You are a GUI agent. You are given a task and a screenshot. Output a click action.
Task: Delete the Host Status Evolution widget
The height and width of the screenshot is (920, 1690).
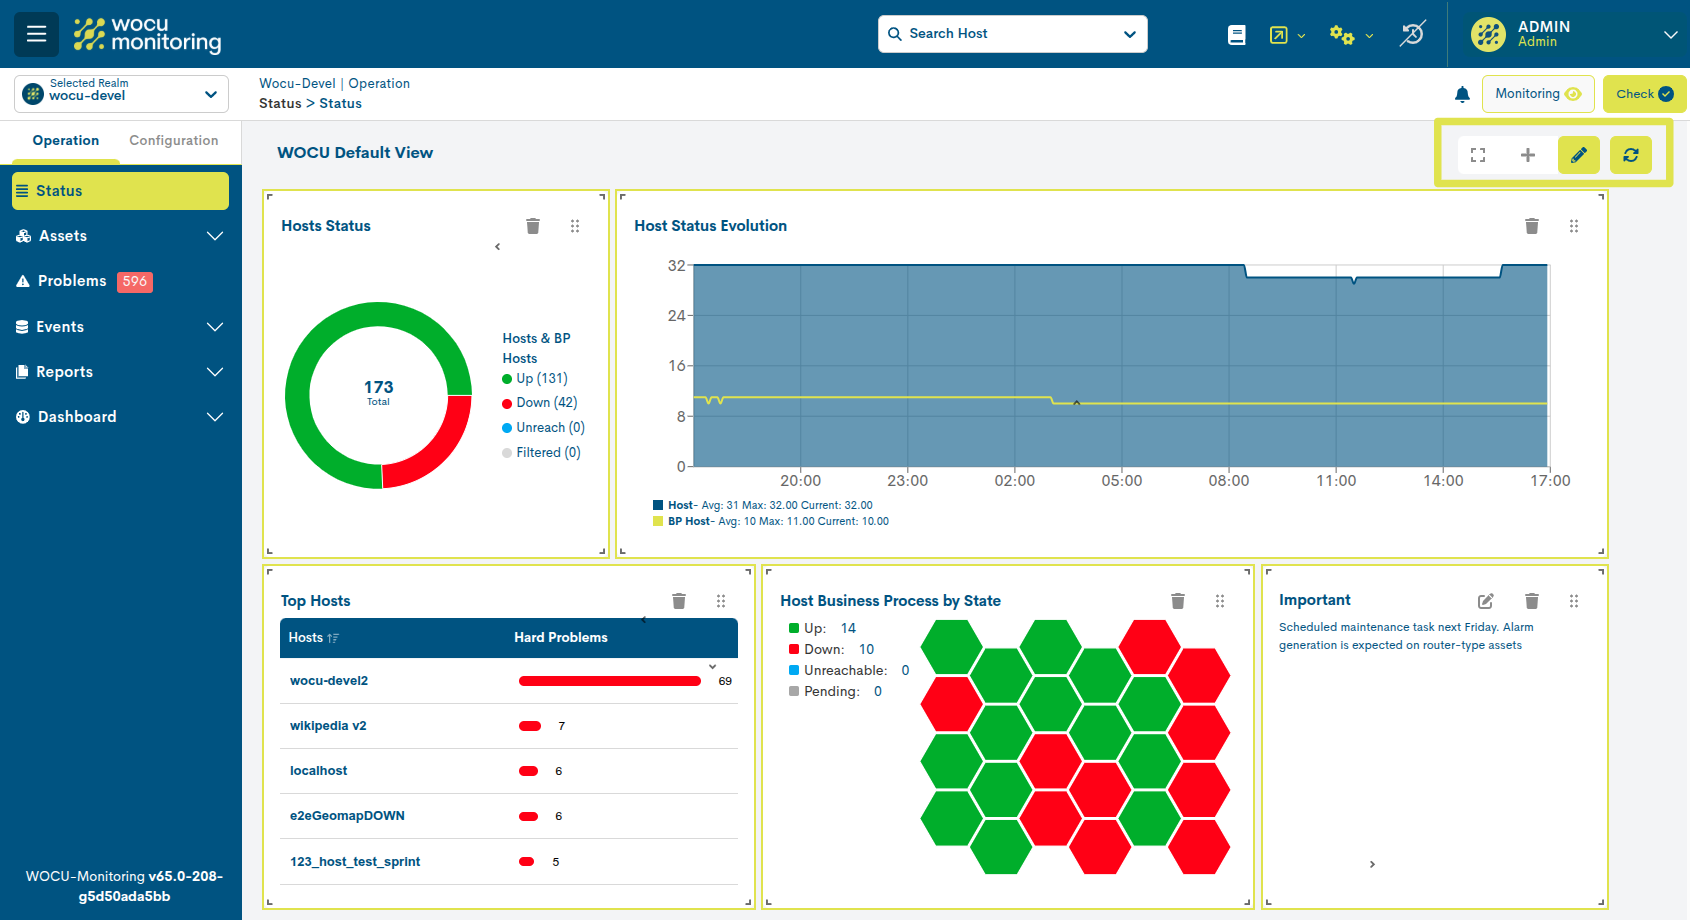1531,226
